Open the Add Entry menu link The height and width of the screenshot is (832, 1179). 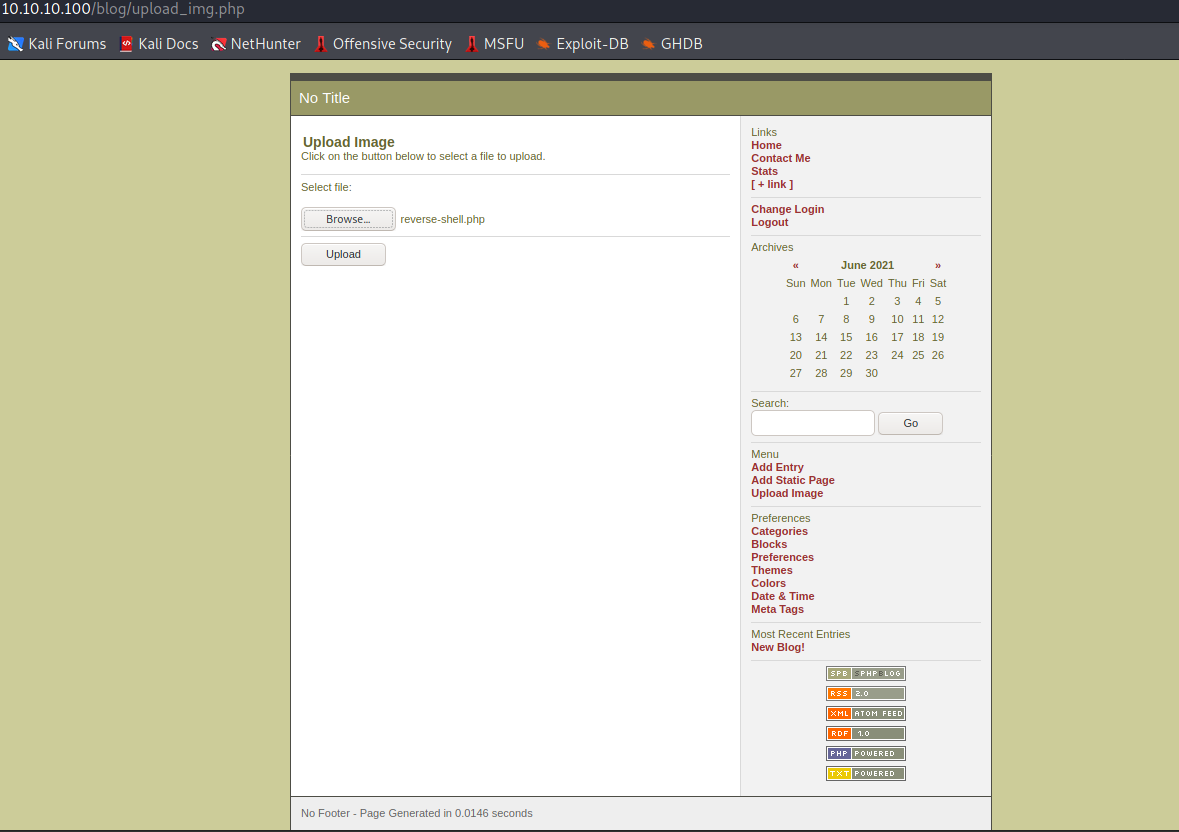(777, 468)
